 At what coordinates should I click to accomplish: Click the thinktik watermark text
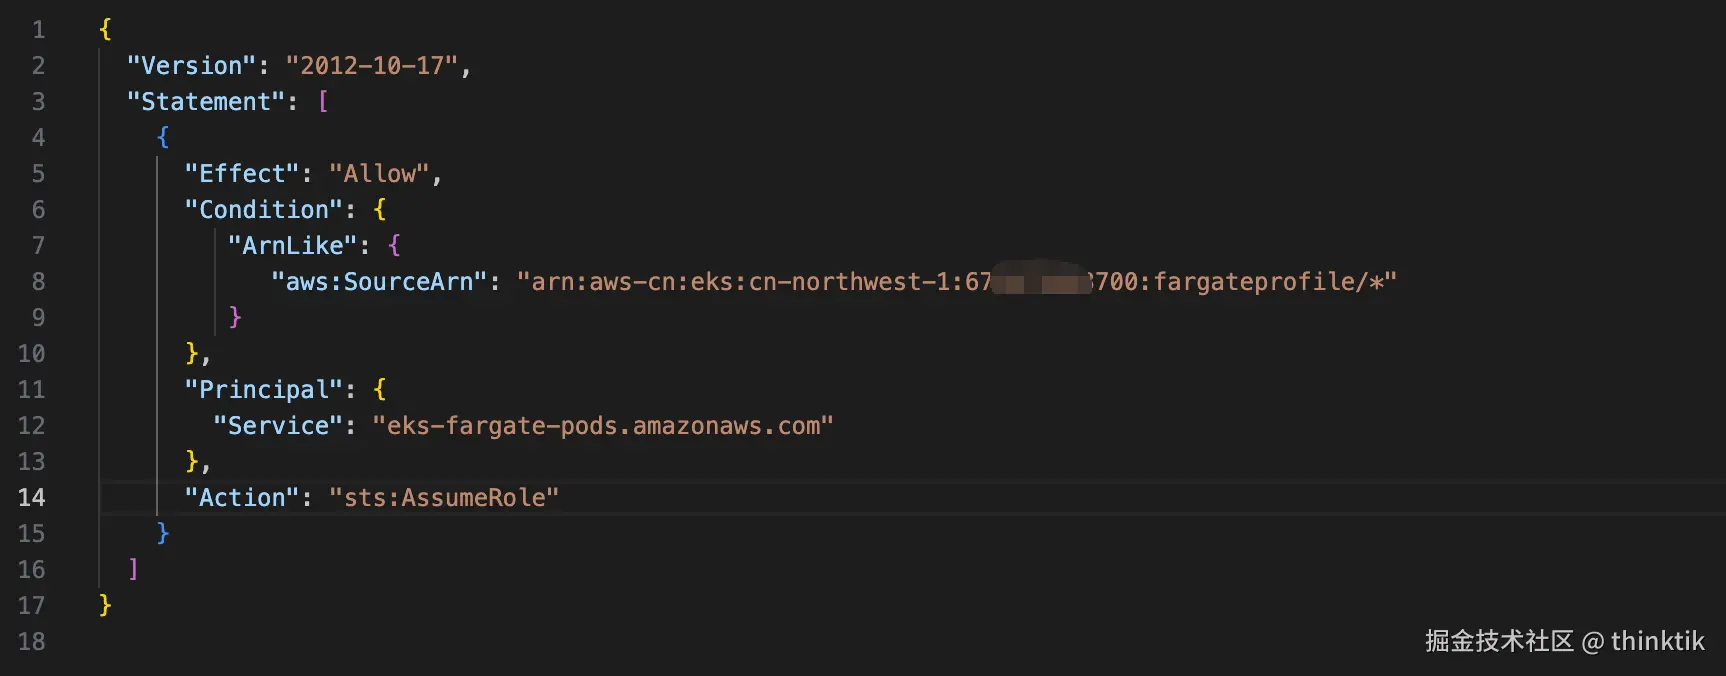[1657, 640]
